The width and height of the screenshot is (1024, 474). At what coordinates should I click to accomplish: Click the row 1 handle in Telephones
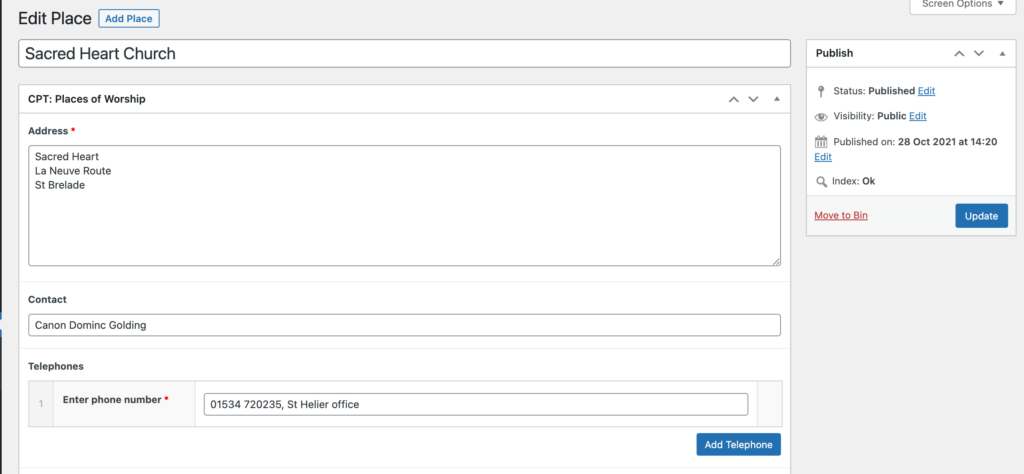coord(40,404)
